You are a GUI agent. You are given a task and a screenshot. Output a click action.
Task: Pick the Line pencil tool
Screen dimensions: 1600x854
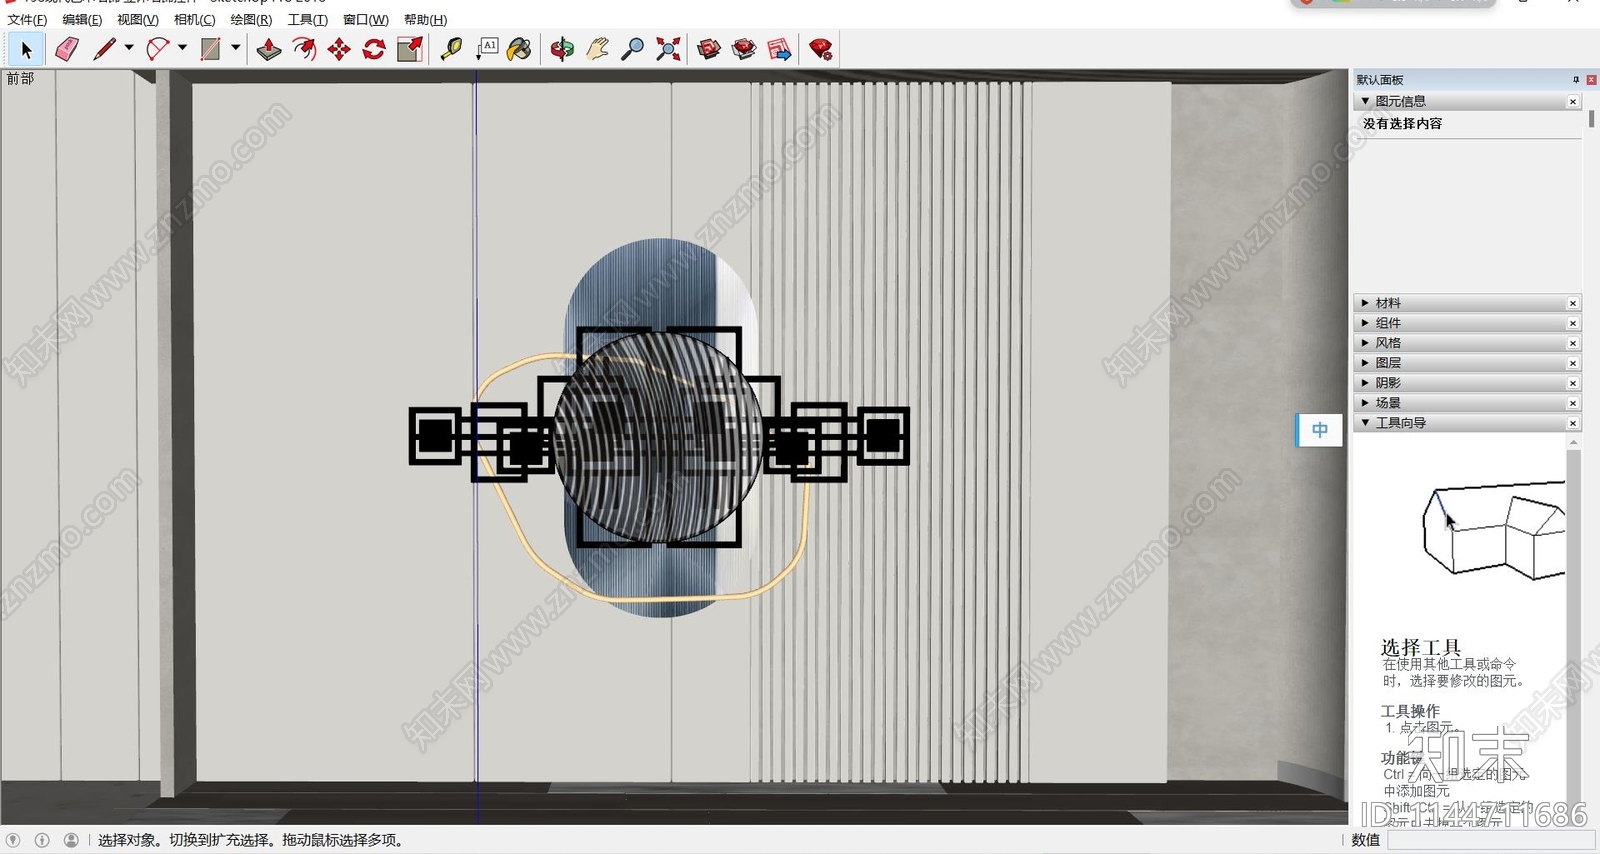pos(104,49)
